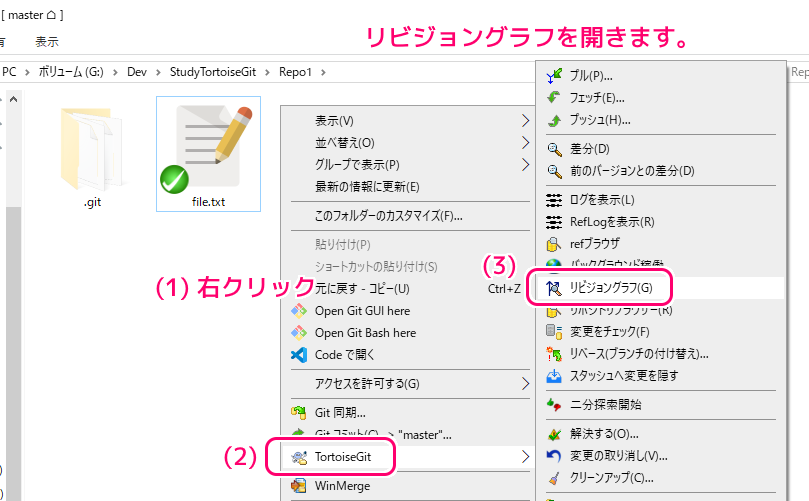Expand the TortoiseGit submenu arrow

[x=525, y=457]
